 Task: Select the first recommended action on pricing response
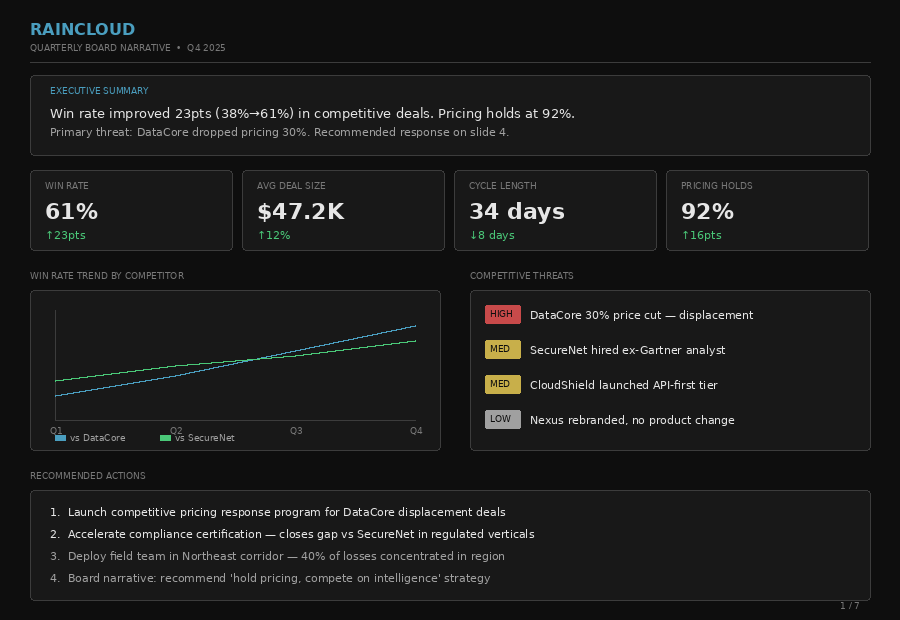coord(286,512)
